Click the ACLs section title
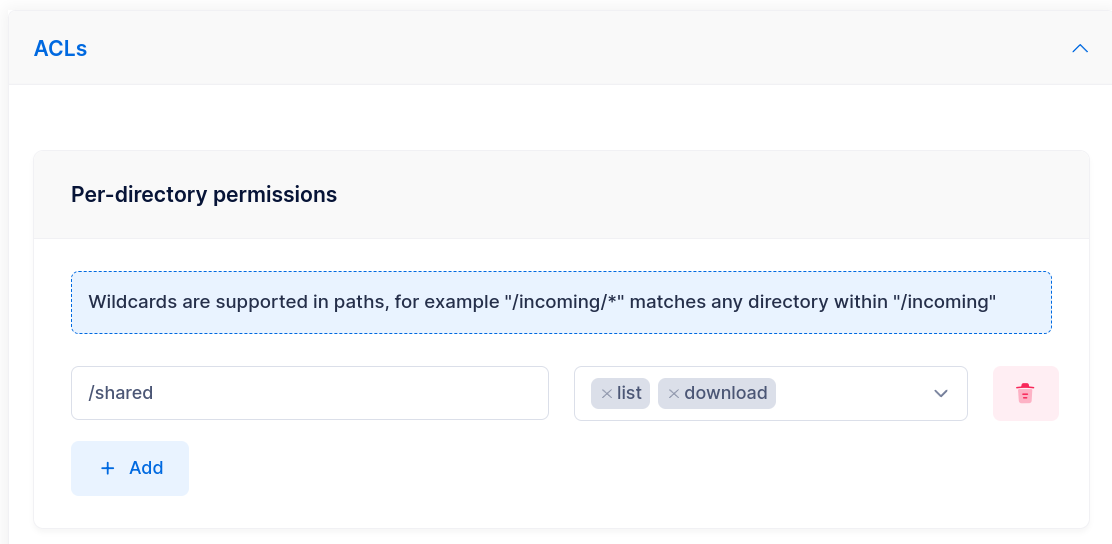The width and height of the screenshot is (1112, 544). [60, 48]
